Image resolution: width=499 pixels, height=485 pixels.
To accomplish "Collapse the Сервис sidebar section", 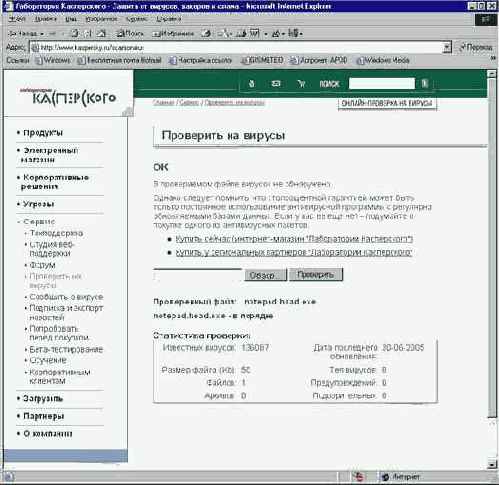I will [x=39, y=222].
